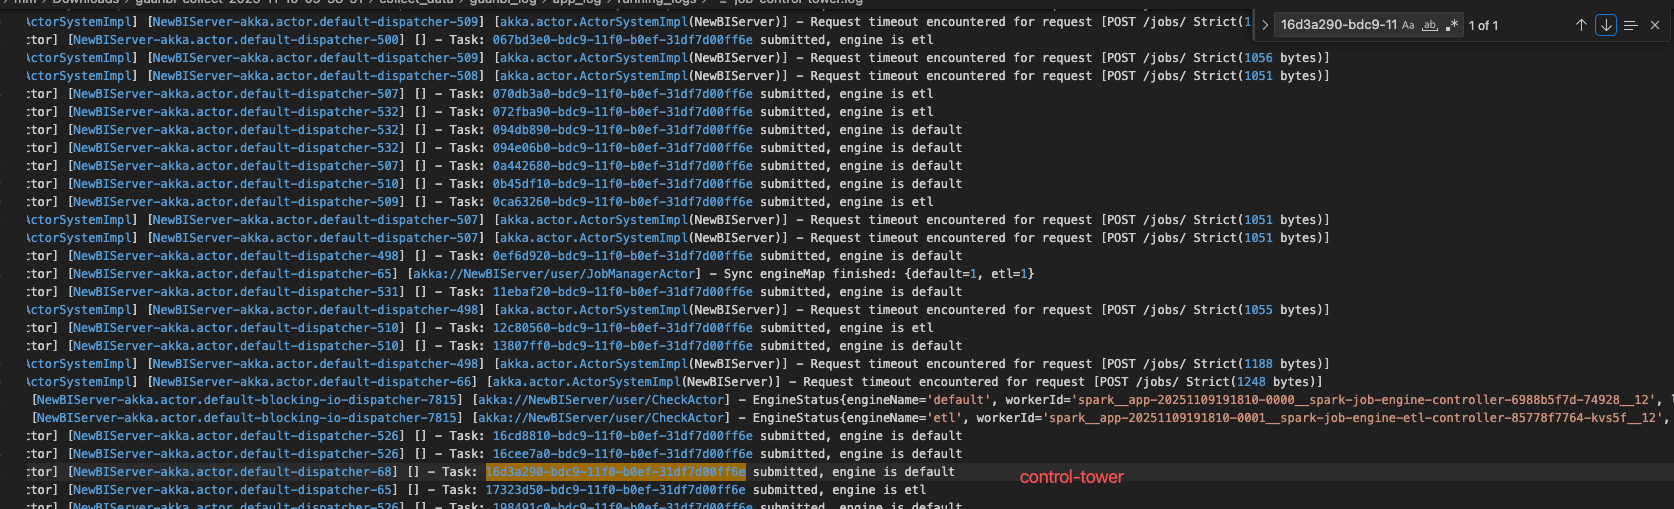Toggle Find in Selection icon
Viewport: 1674px width, 509px height.
[x=1630, y=25]
